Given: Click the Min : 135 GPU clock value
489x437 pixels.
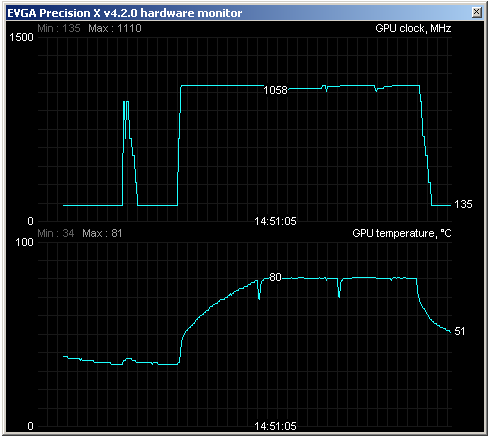Looking at the screenshot, I should point(59,28).
